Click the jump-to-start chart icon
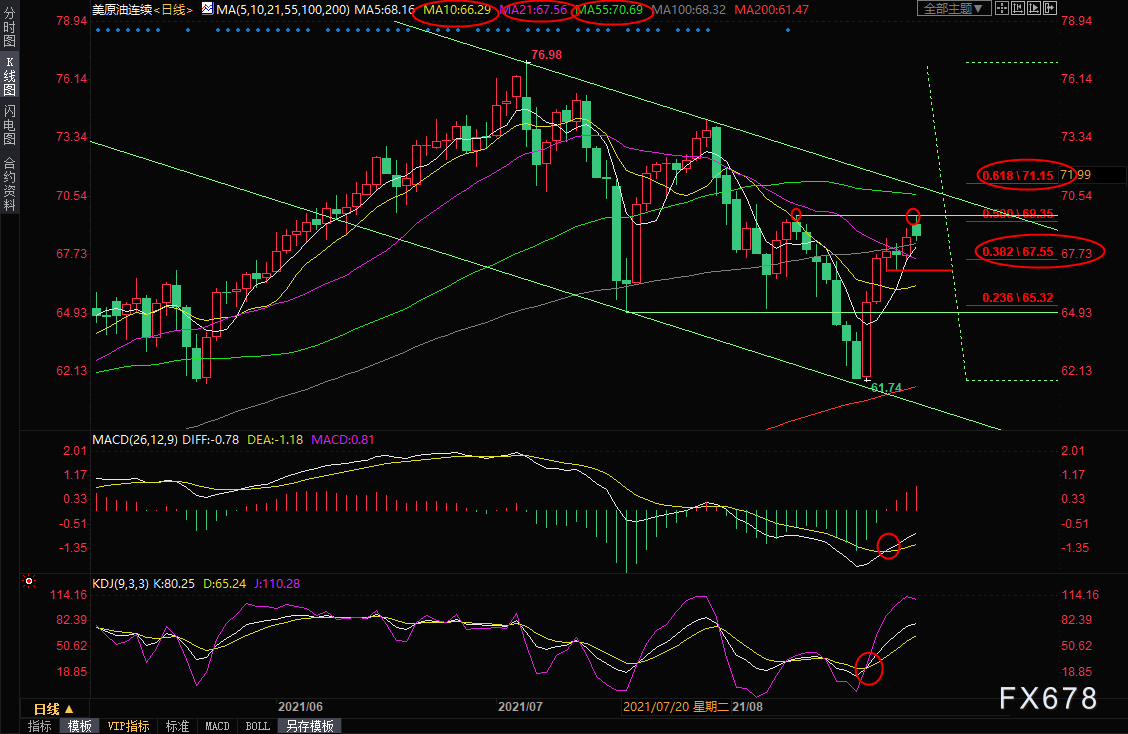Screen dimensions: 1128x734 (1018, 9)
